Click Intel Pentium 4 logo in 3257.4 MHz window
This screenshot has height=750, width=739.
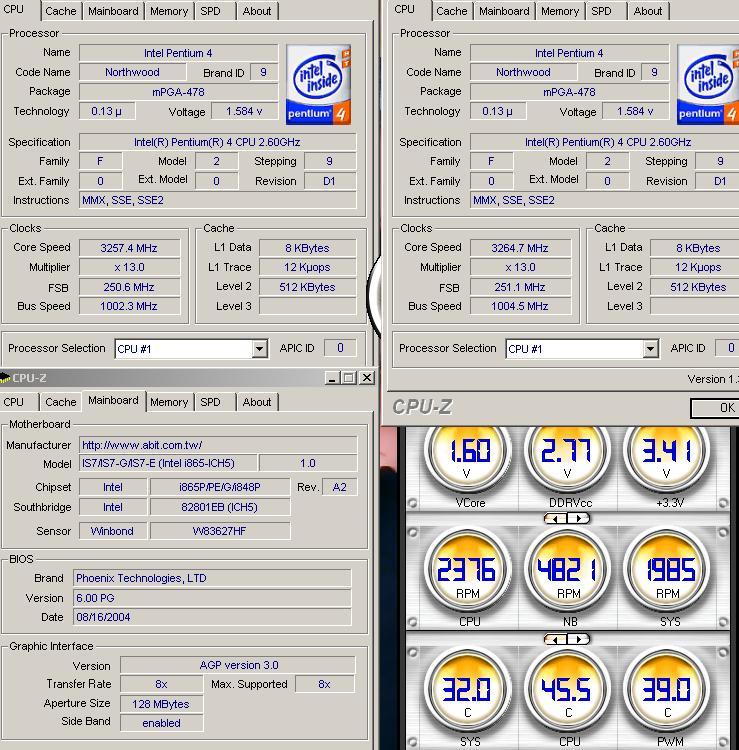[318, 85]
